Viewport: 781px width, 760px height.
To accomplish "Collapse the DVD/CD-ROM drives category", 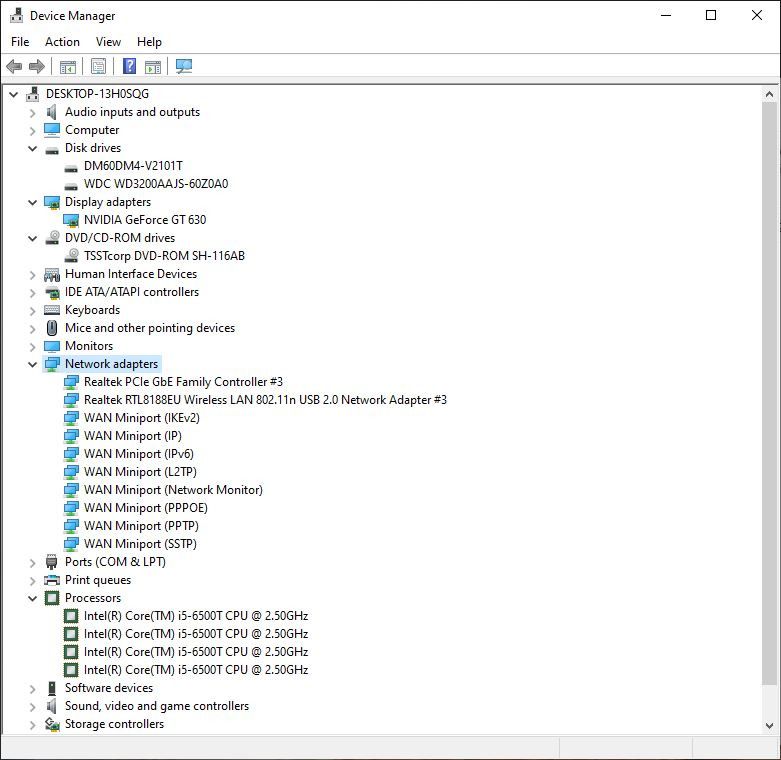I will tap(32, 238).
